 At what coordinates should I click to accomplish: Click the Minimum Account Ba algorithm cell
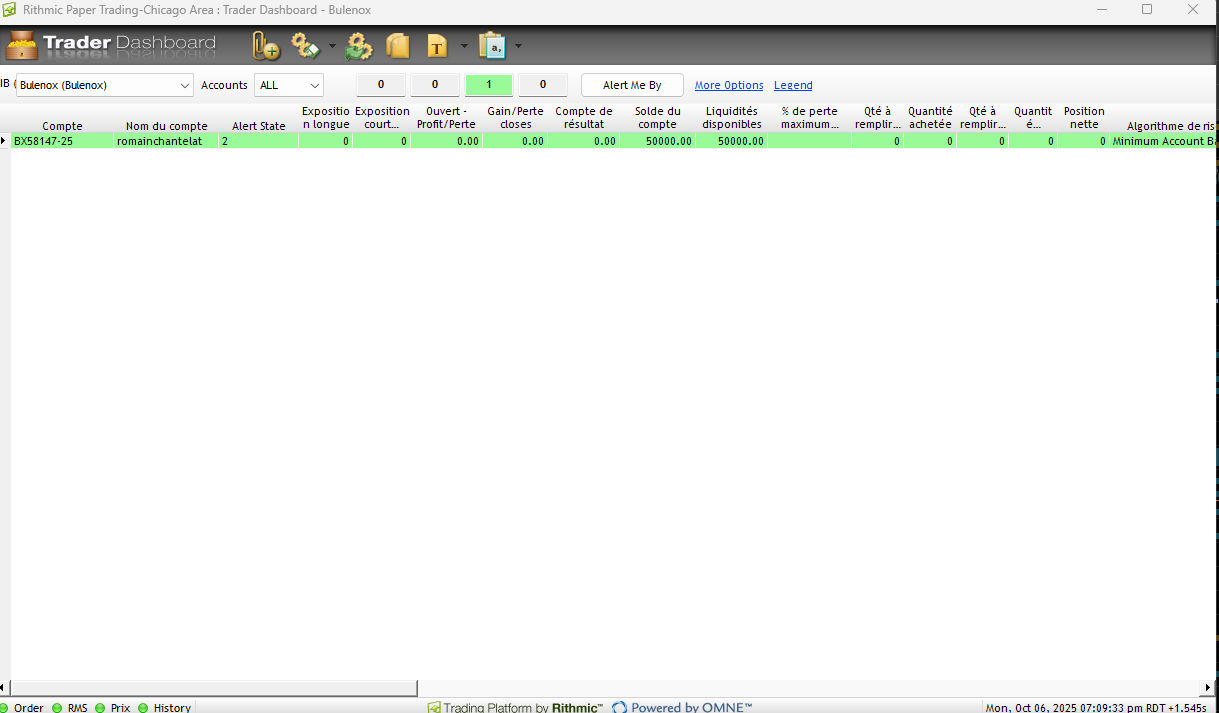pos(1165,141)
